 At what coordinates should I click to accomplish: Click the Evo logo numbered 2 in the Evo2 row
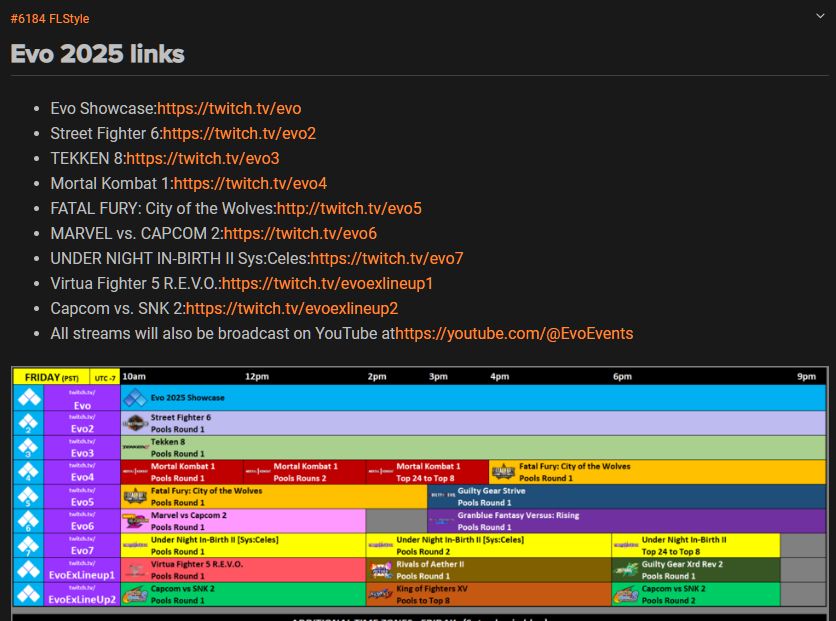coord(29,423)
